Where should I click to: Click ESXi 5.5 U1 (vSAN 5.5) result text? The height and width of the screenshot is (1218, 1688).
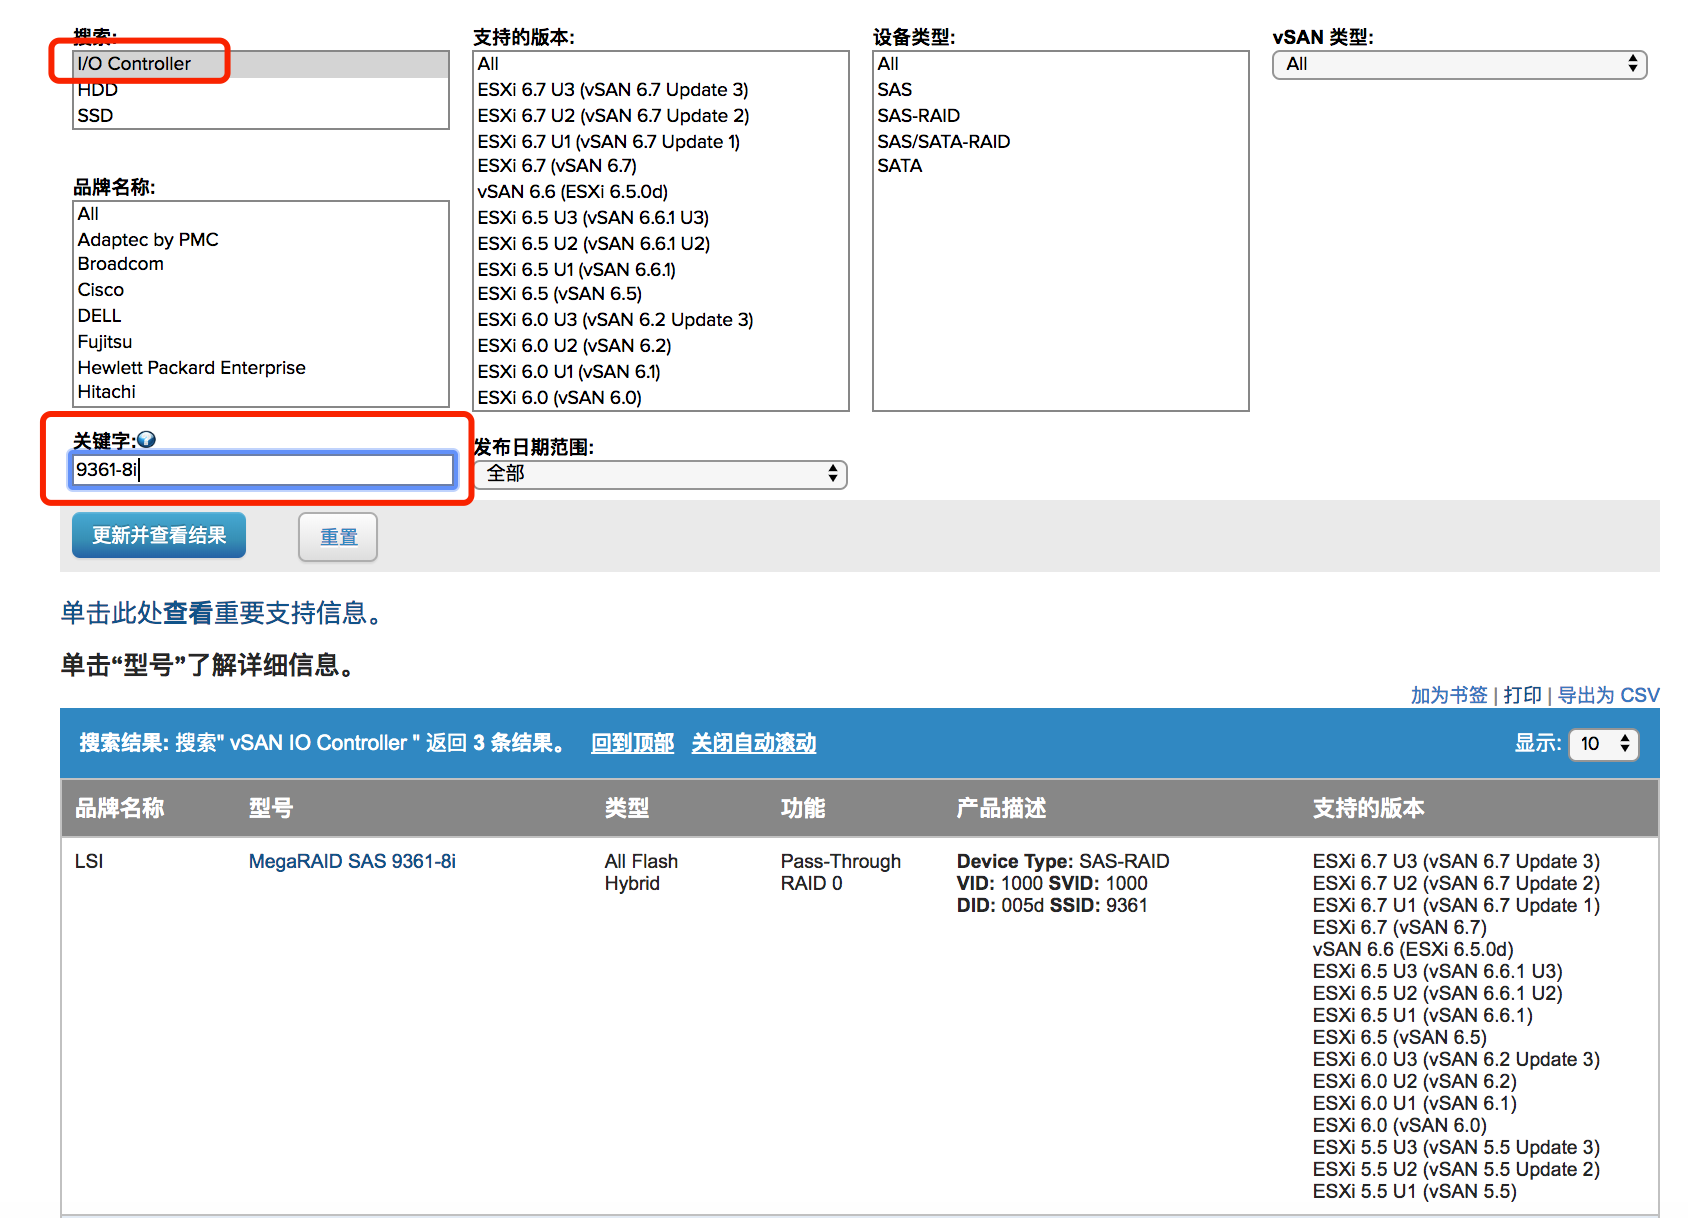(1415, 1191)
